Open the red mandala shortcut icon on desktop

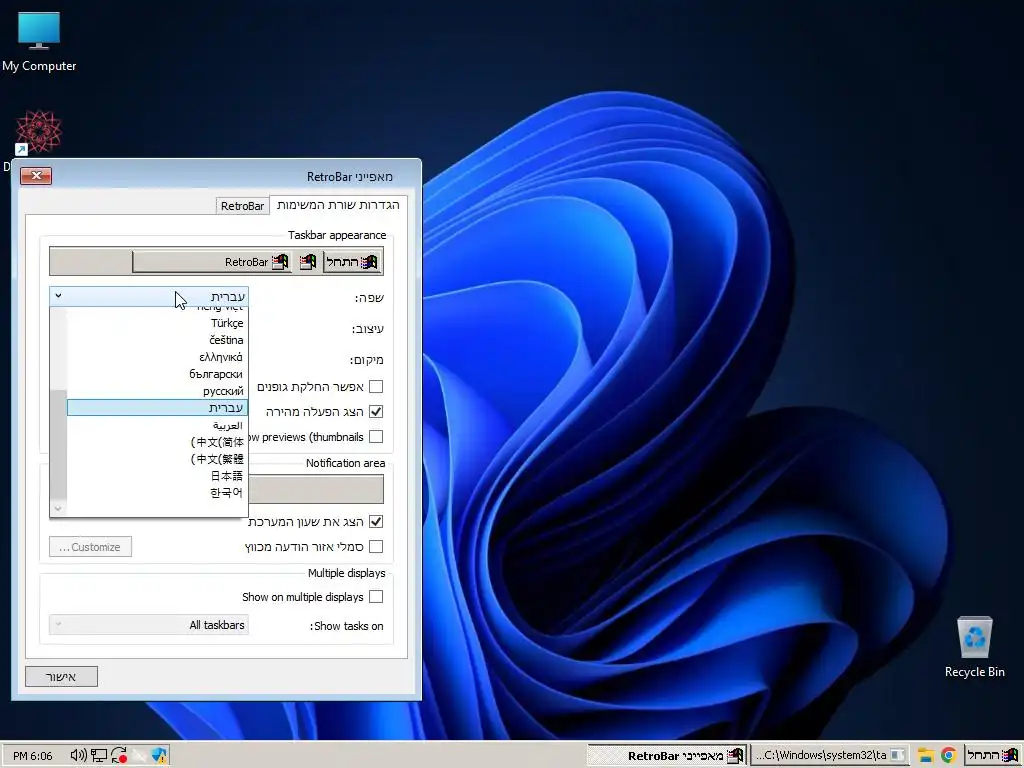point(38,133)
